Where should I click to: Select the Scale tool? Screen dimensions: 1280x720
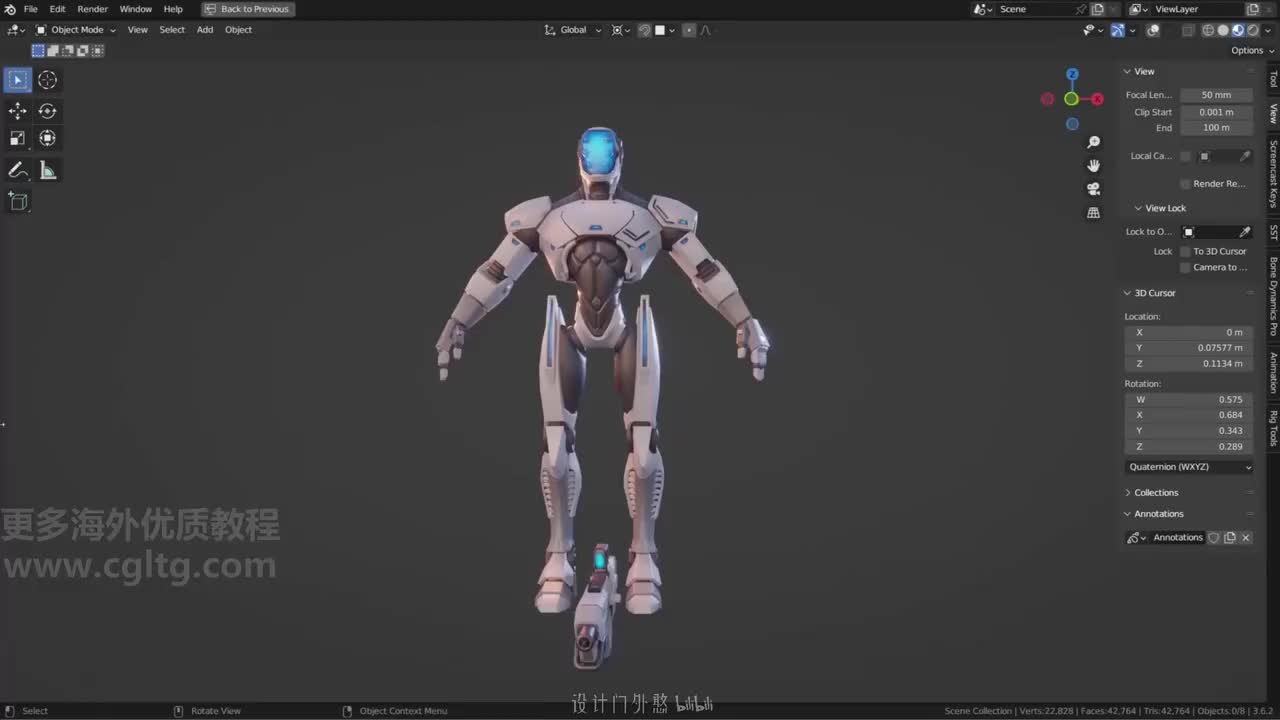click(x=18, y=138)
